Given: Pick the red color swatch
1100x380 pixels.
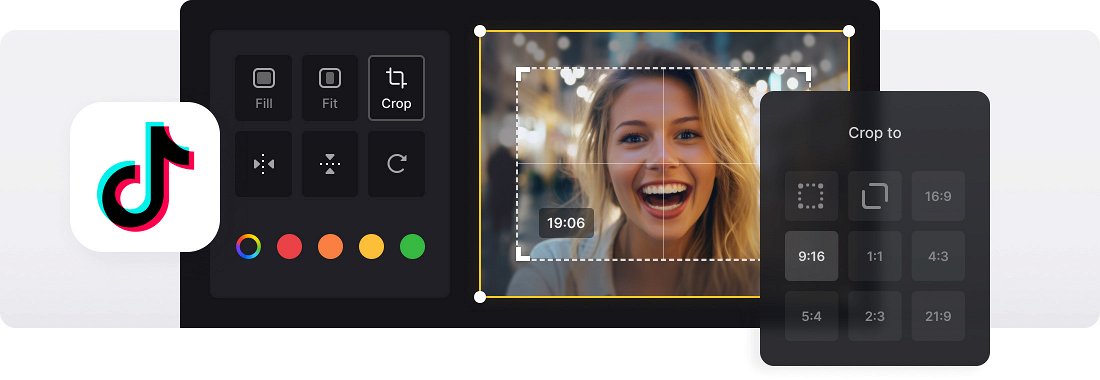Looking at the screenshot, I should [x=289, y=247].
